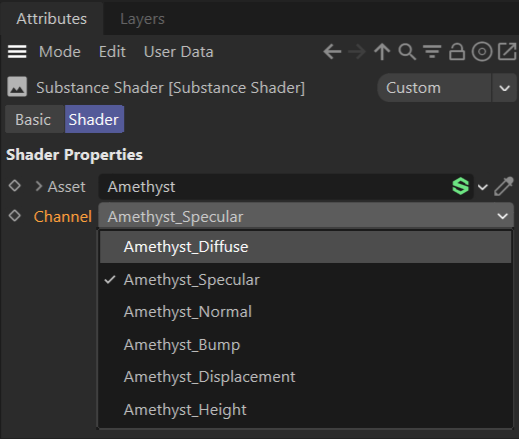The width and height of the screenshot is (519, 439).
Task: Toggle the lock element icon
Action: click(x=457, y=52)
